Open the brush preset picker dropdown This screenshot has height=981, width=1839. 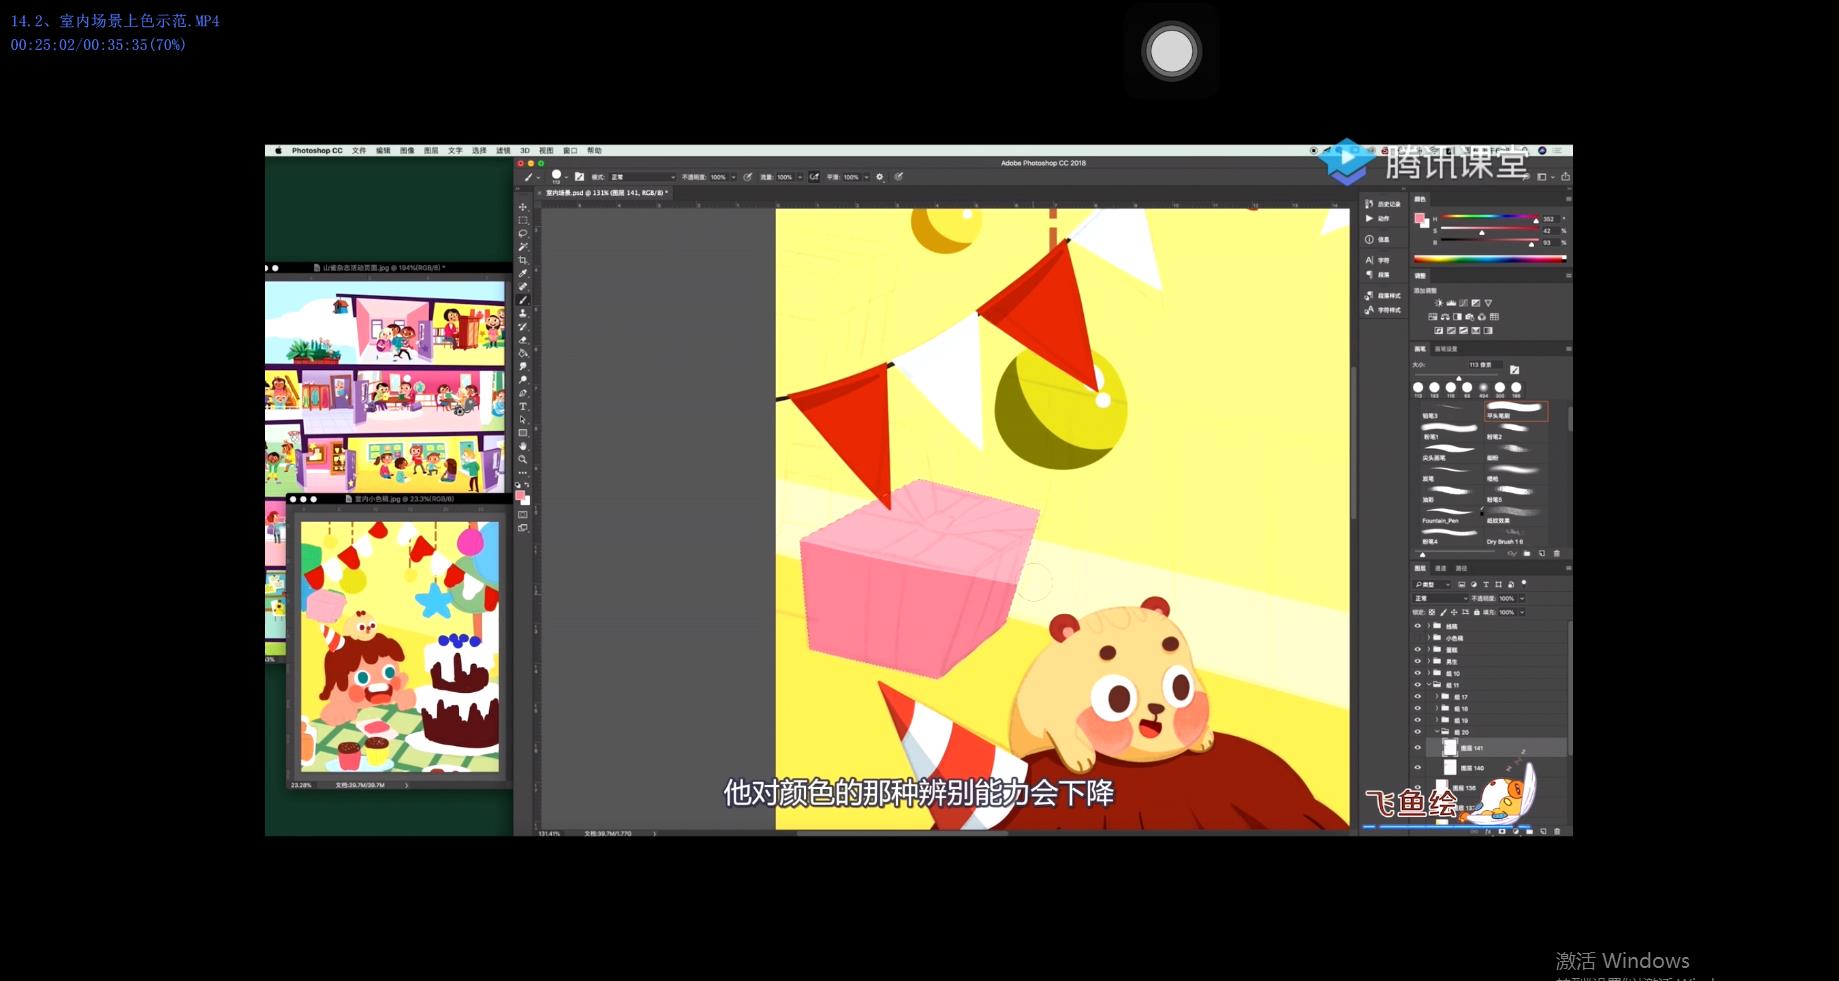coord(566,177)
